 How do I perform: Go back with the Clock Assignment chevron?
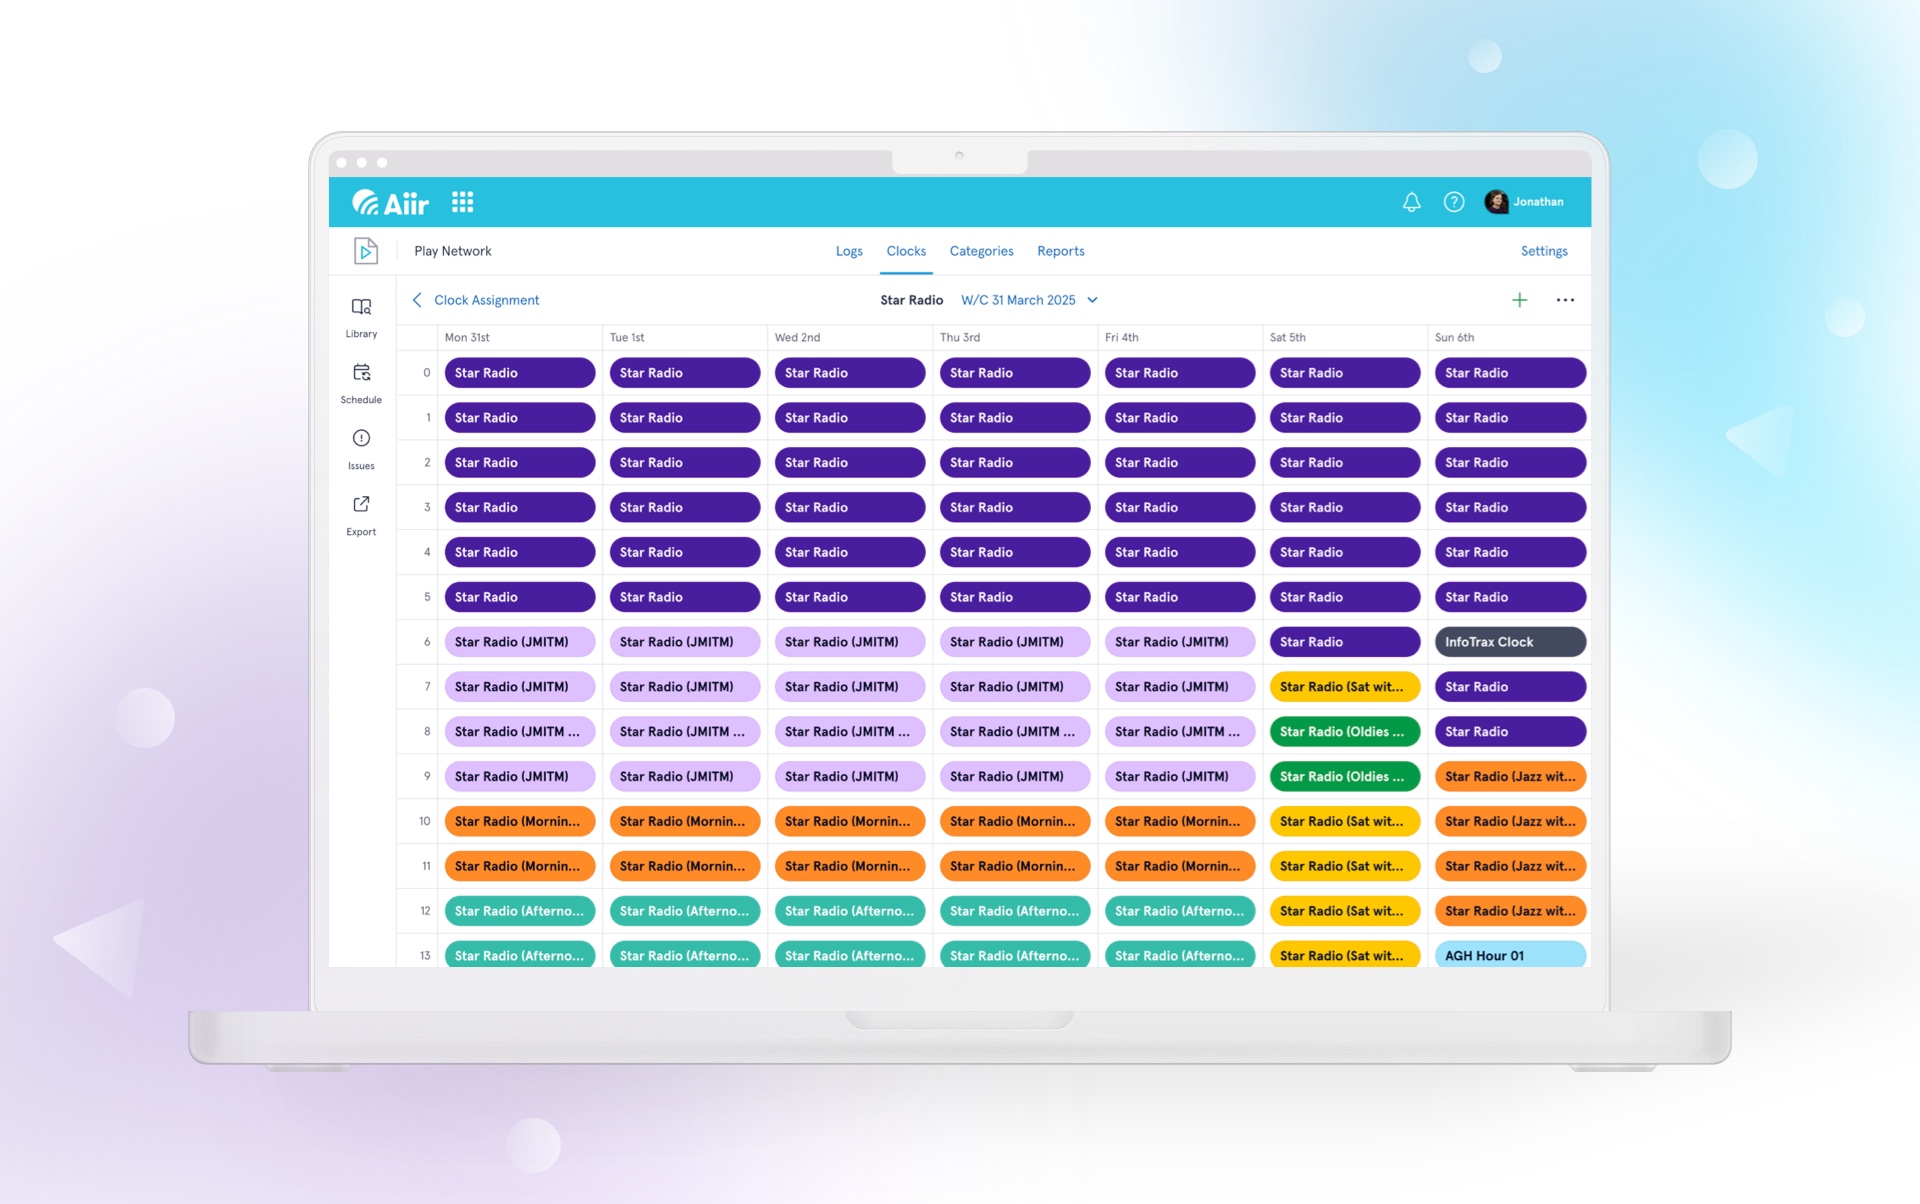[x=417, y=300]
